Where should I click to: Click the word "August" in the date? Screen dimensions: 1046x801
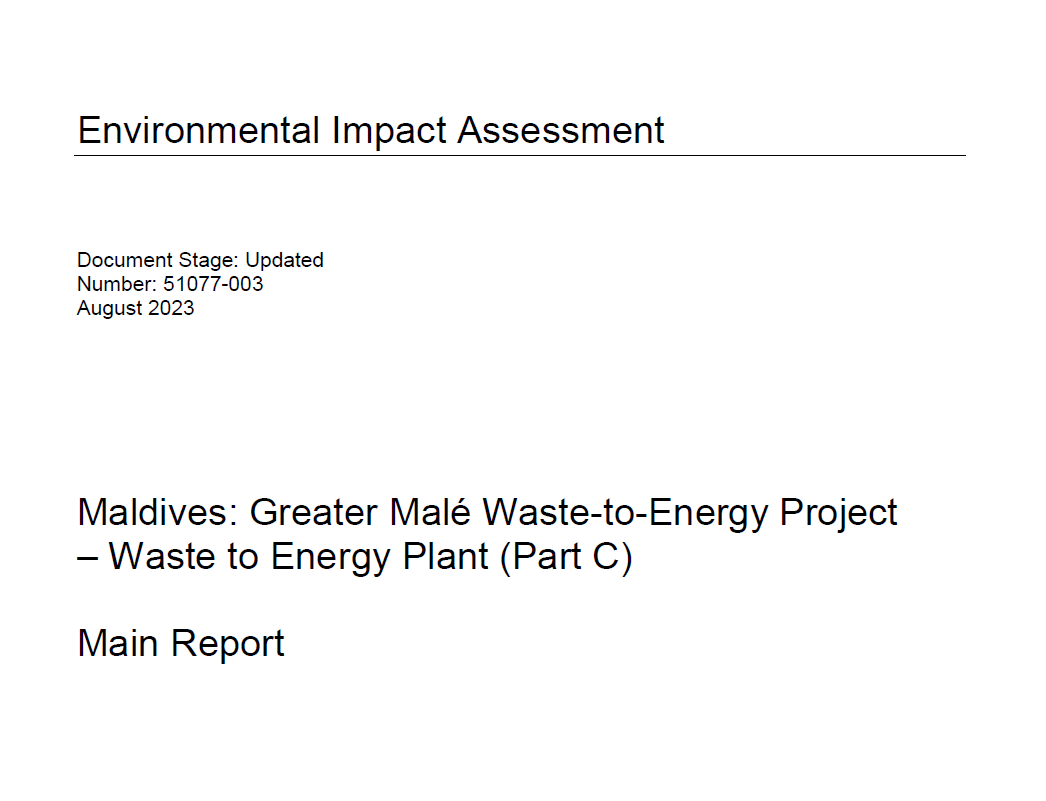(110, 308)
